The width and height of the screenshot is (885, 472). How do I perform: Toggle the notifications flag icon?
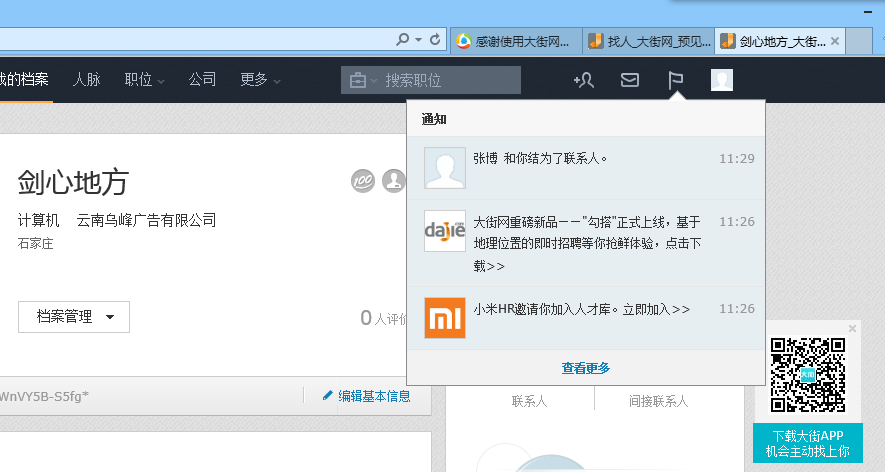(x=676, y=80)
